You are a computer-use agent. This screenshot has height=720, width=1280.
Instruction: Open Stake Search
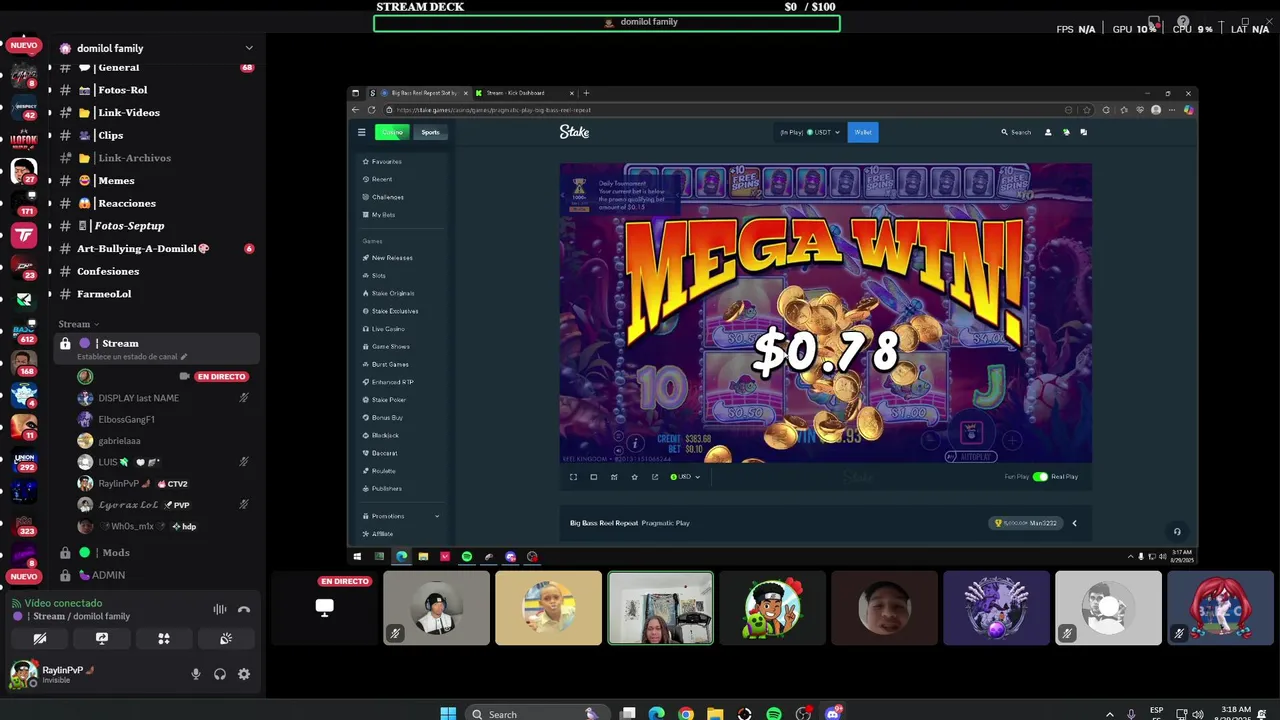[1016, 132]
